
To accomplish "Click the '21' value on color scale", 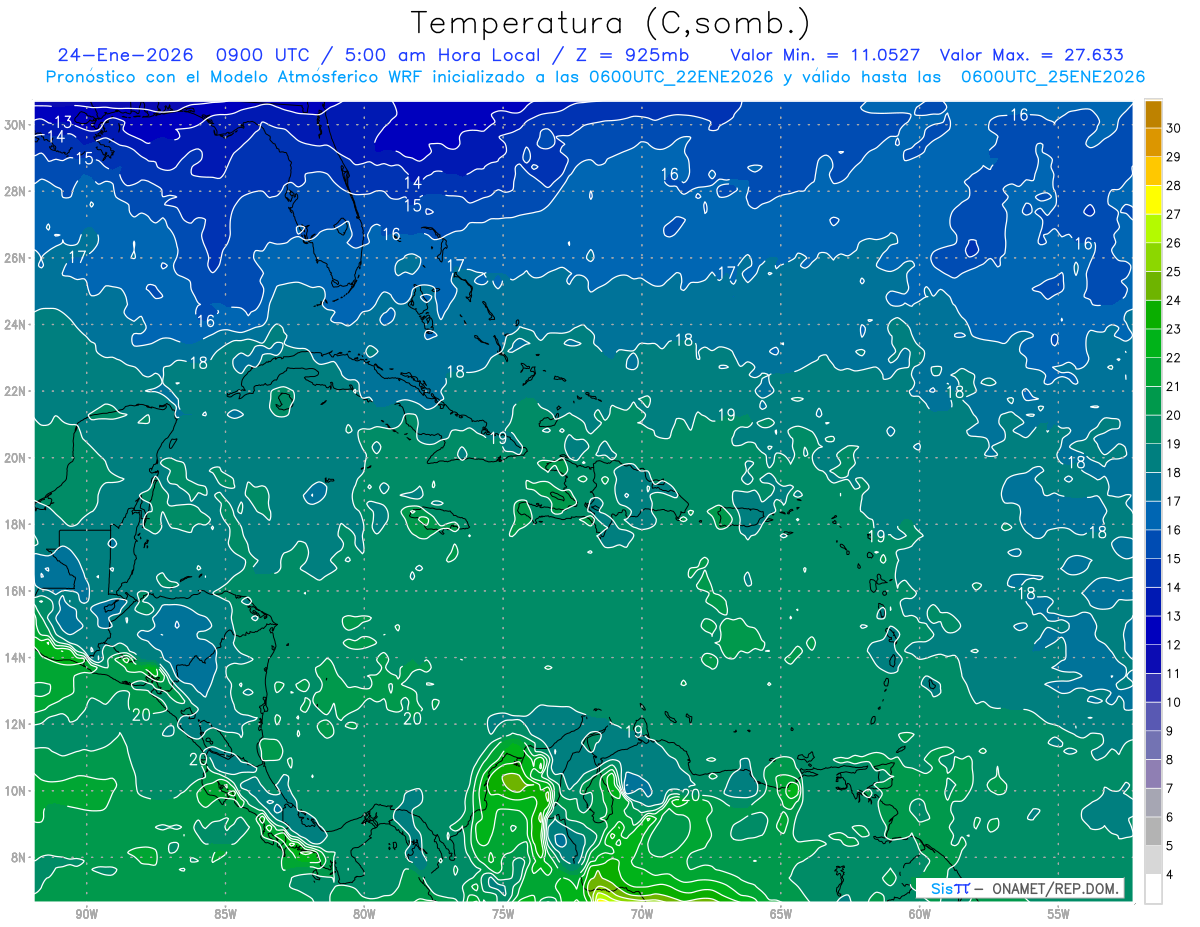I will (x=1173, y=386).
